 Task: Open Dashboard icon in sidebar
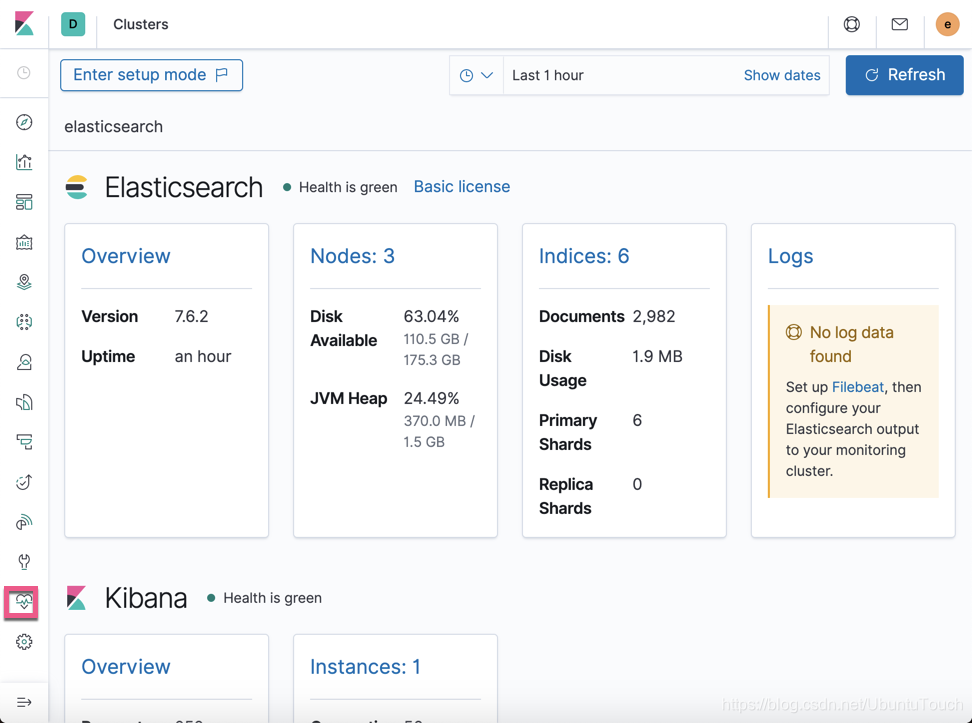tap(24, 202)
